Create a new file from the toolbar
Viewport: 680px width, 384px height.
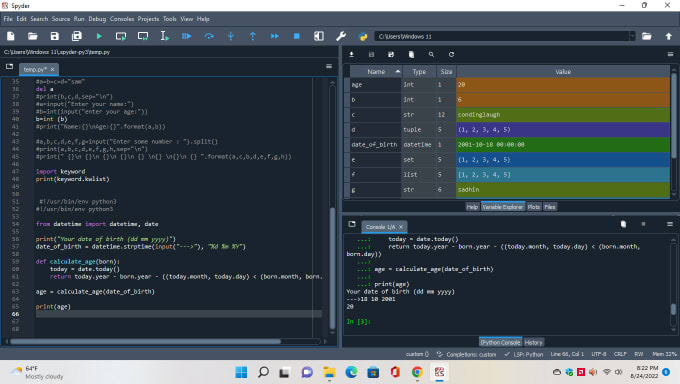coord(11,36)
